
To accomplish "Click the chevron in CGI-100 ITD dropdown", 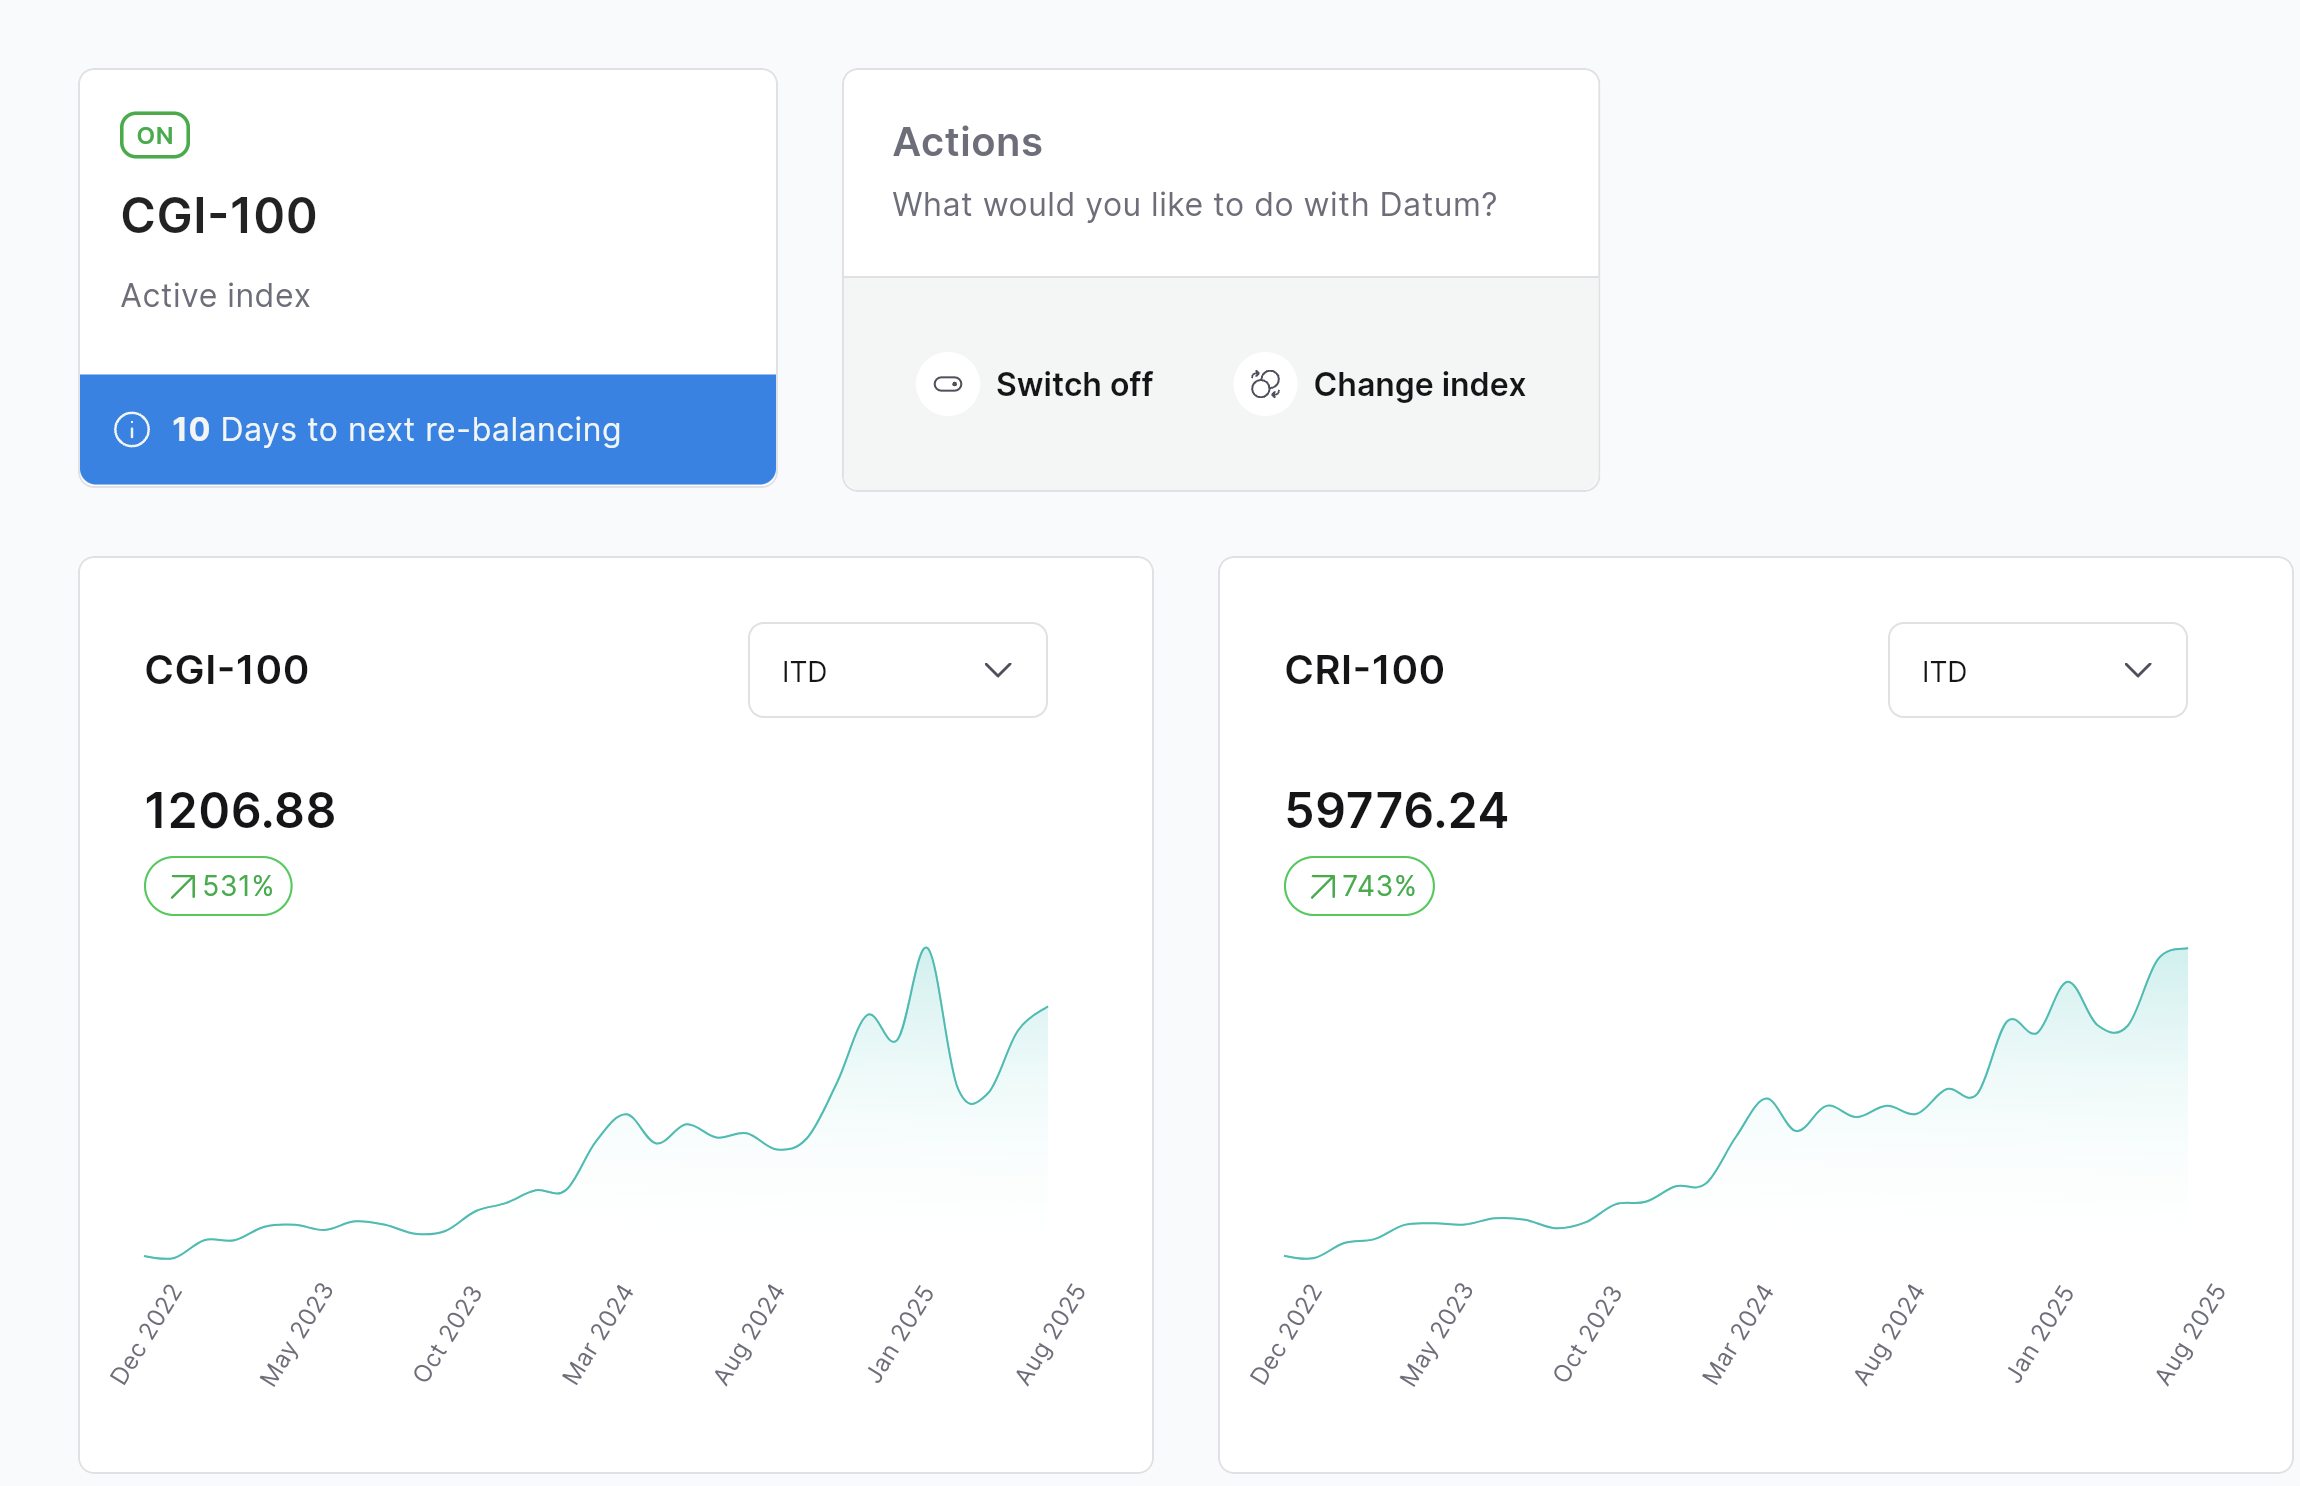I will pos(998,670).
